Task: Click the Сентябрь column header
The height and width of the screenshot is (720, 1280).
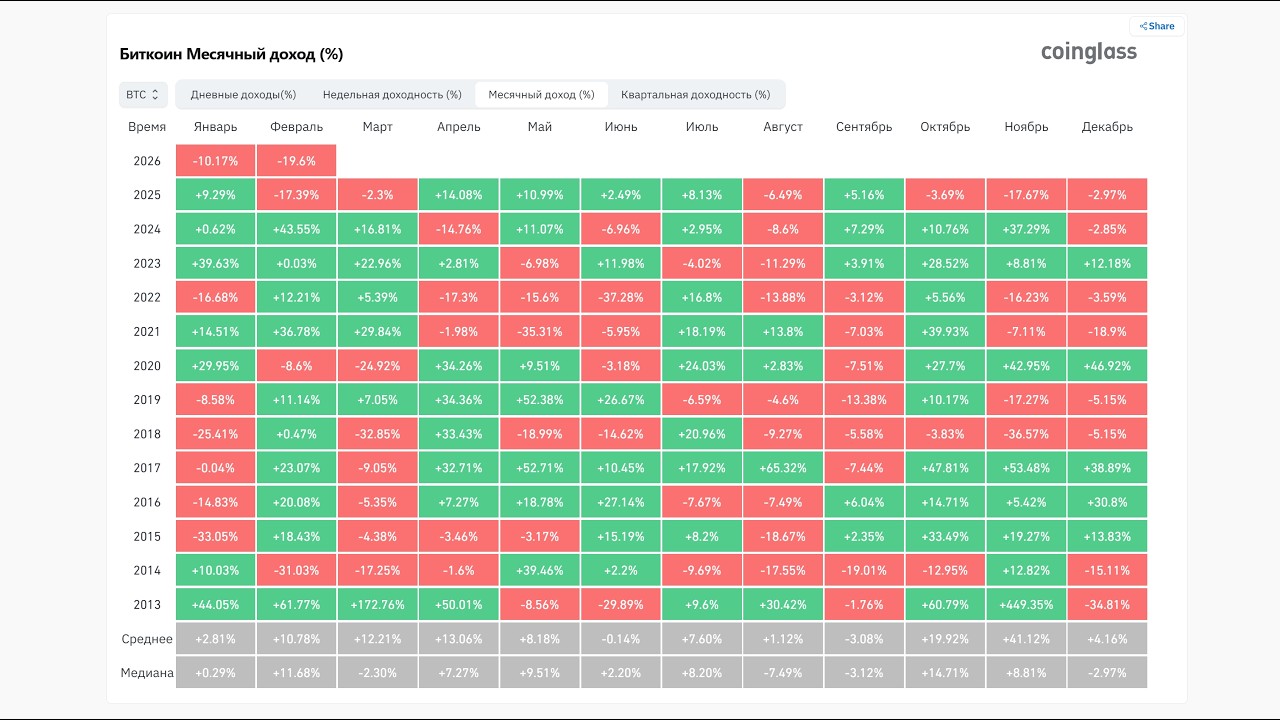Action: pyautogui.click(x=864, y=127)
